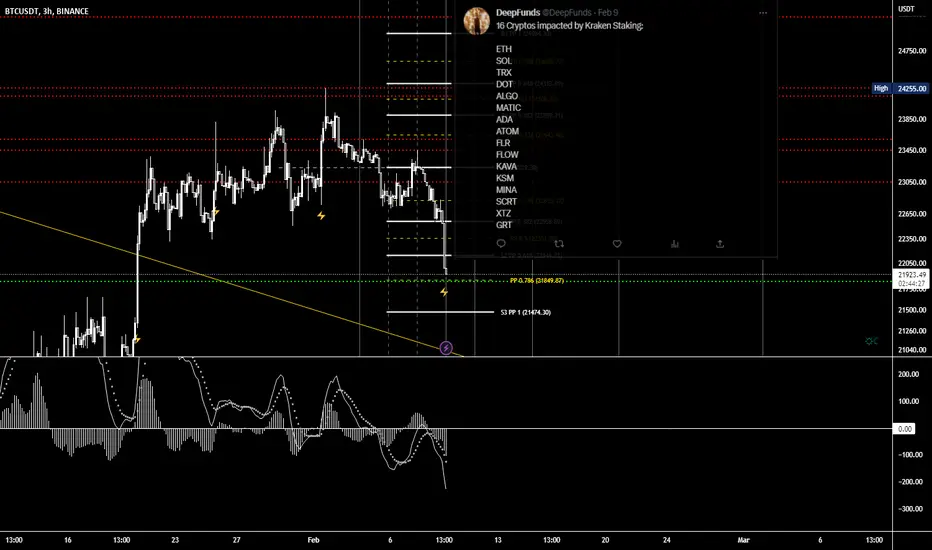
Task: Click the 23850.00 price axis label
Action: pos(912,120)
